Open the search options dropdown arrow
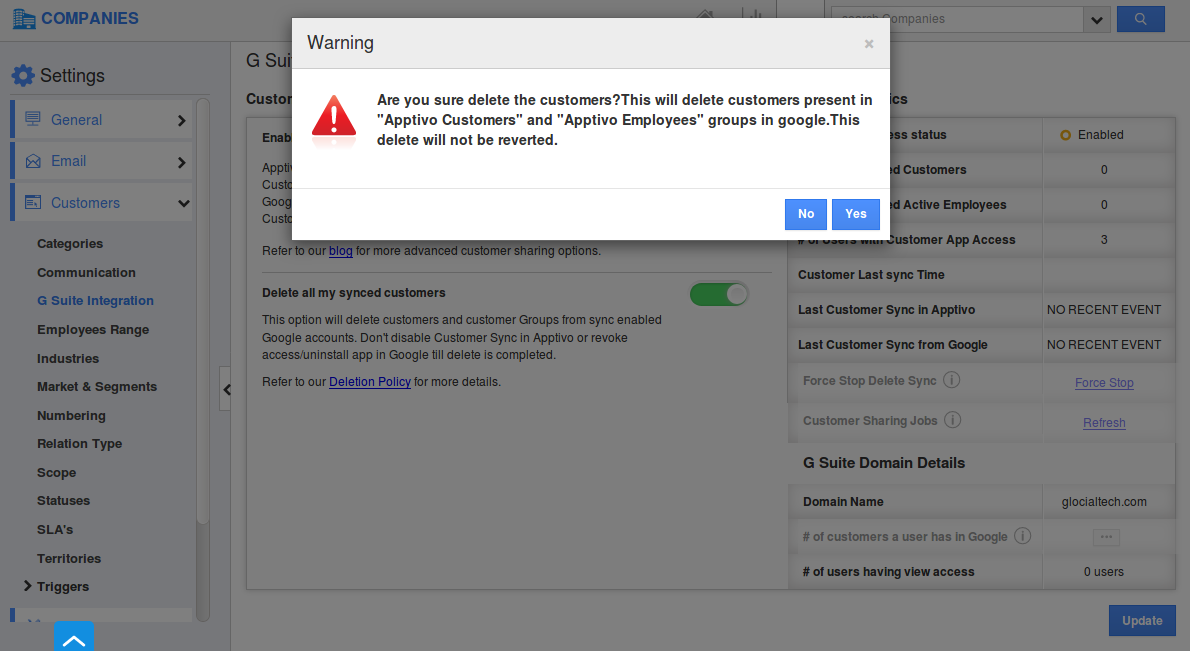Screen dimensions: 1190x651 click(1097, 20)
